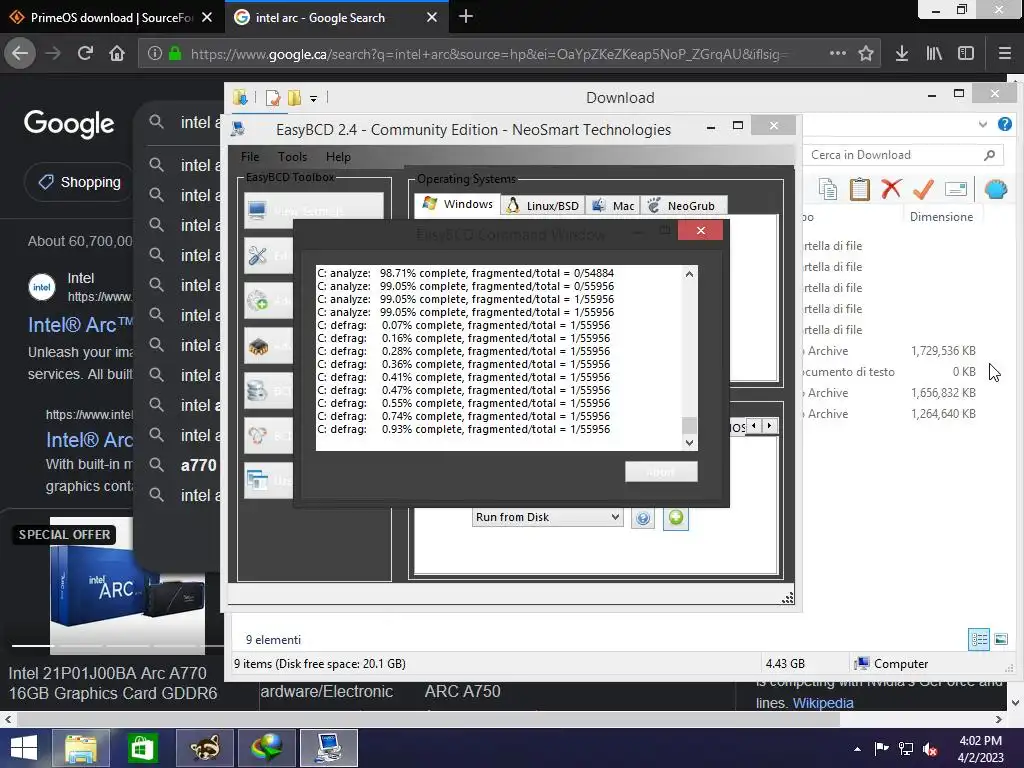Open Windows Start button
Screen dimensions: 1024x768
click(x=24, y=748)
